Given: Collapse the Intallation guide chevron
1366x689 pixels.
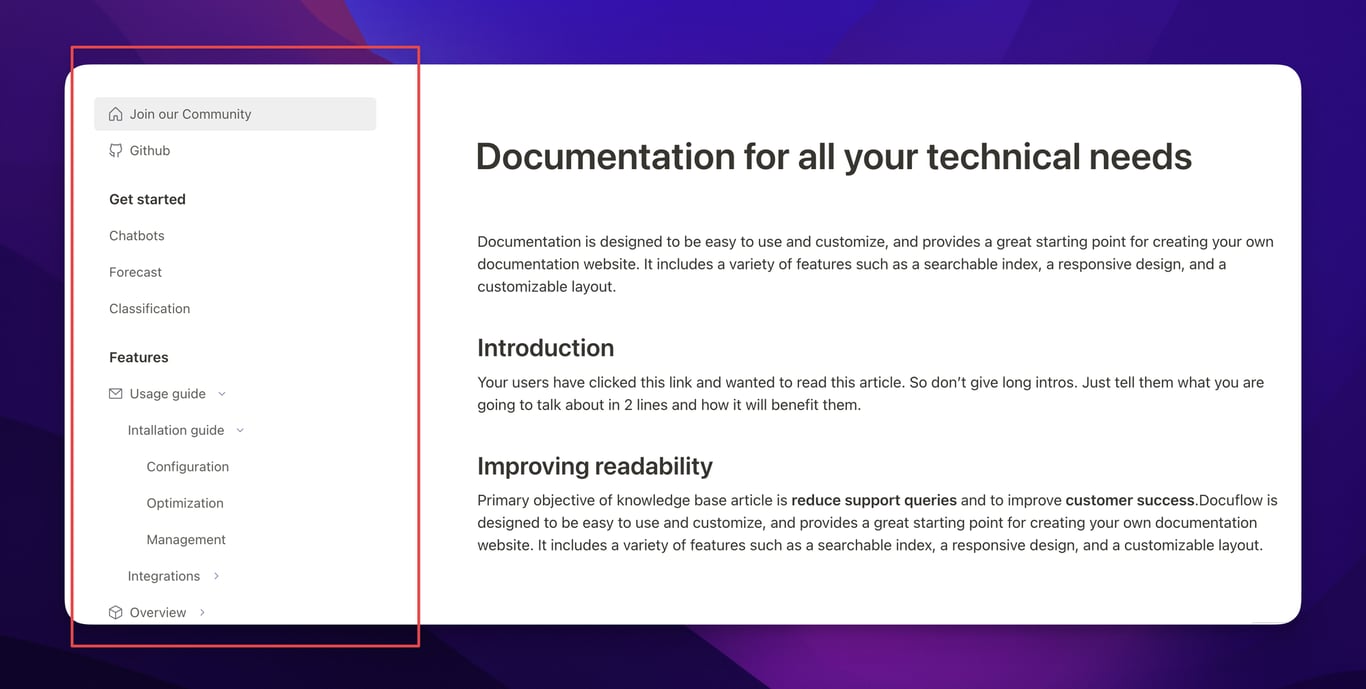Looking at the screenshot, I should pos(240,431).
